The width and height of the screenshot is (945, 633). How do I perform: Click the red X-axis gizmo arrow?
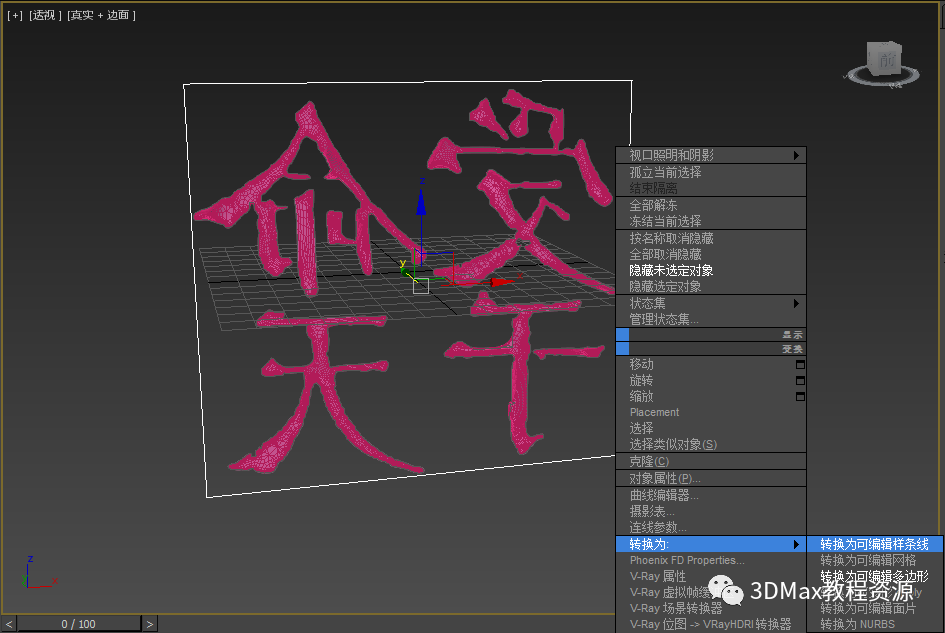pos(502,282)
